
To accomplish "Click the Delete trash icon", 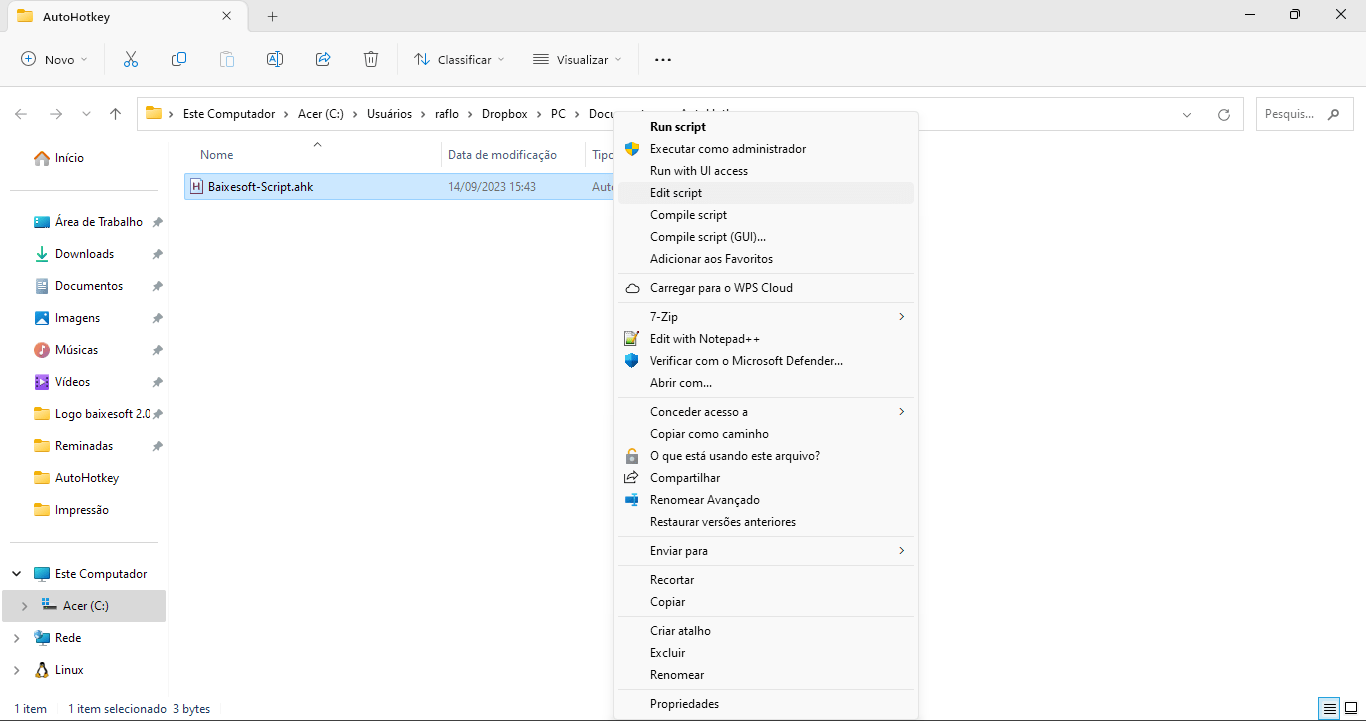I will tap(371, 59).
